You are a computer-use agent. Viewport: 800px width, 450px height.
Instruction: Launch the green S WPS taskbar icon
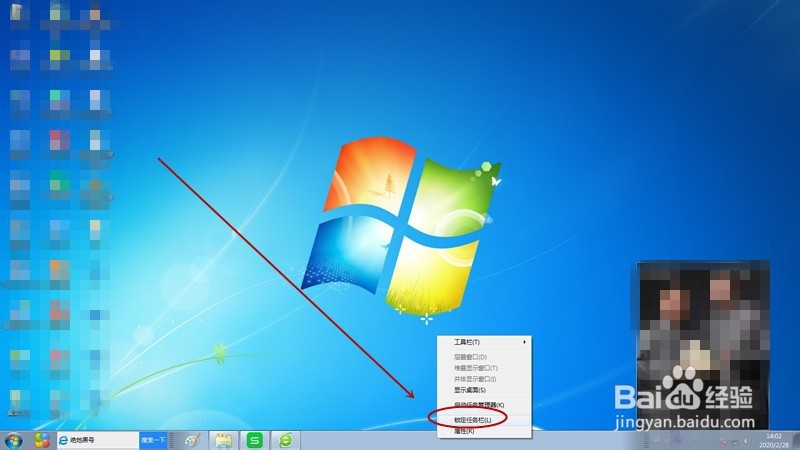255,440
